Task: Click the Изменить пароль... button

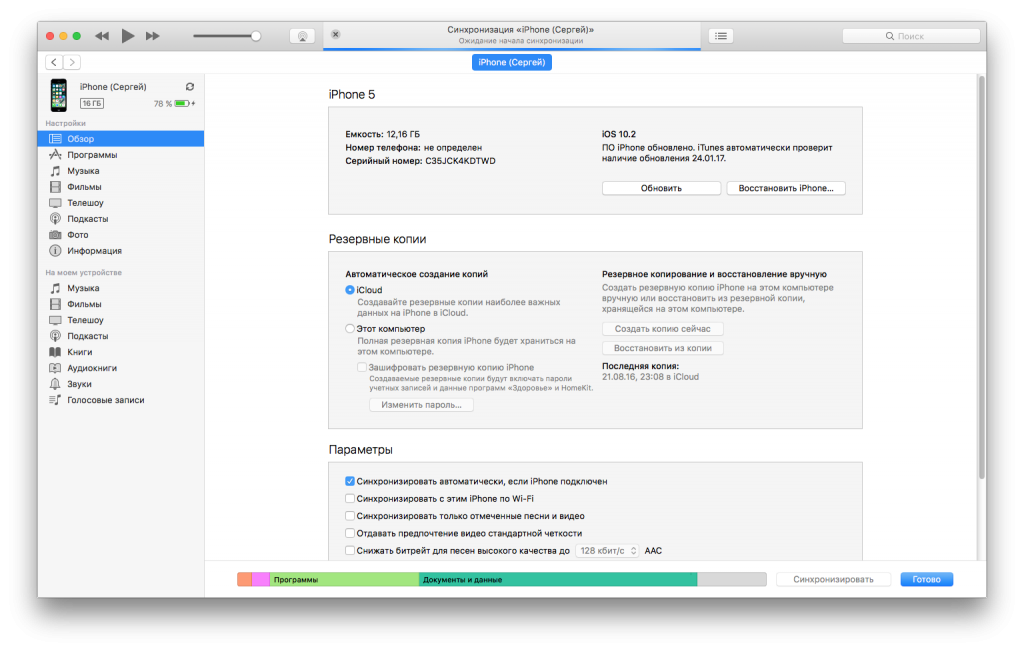Action: [x=421, y=405]
